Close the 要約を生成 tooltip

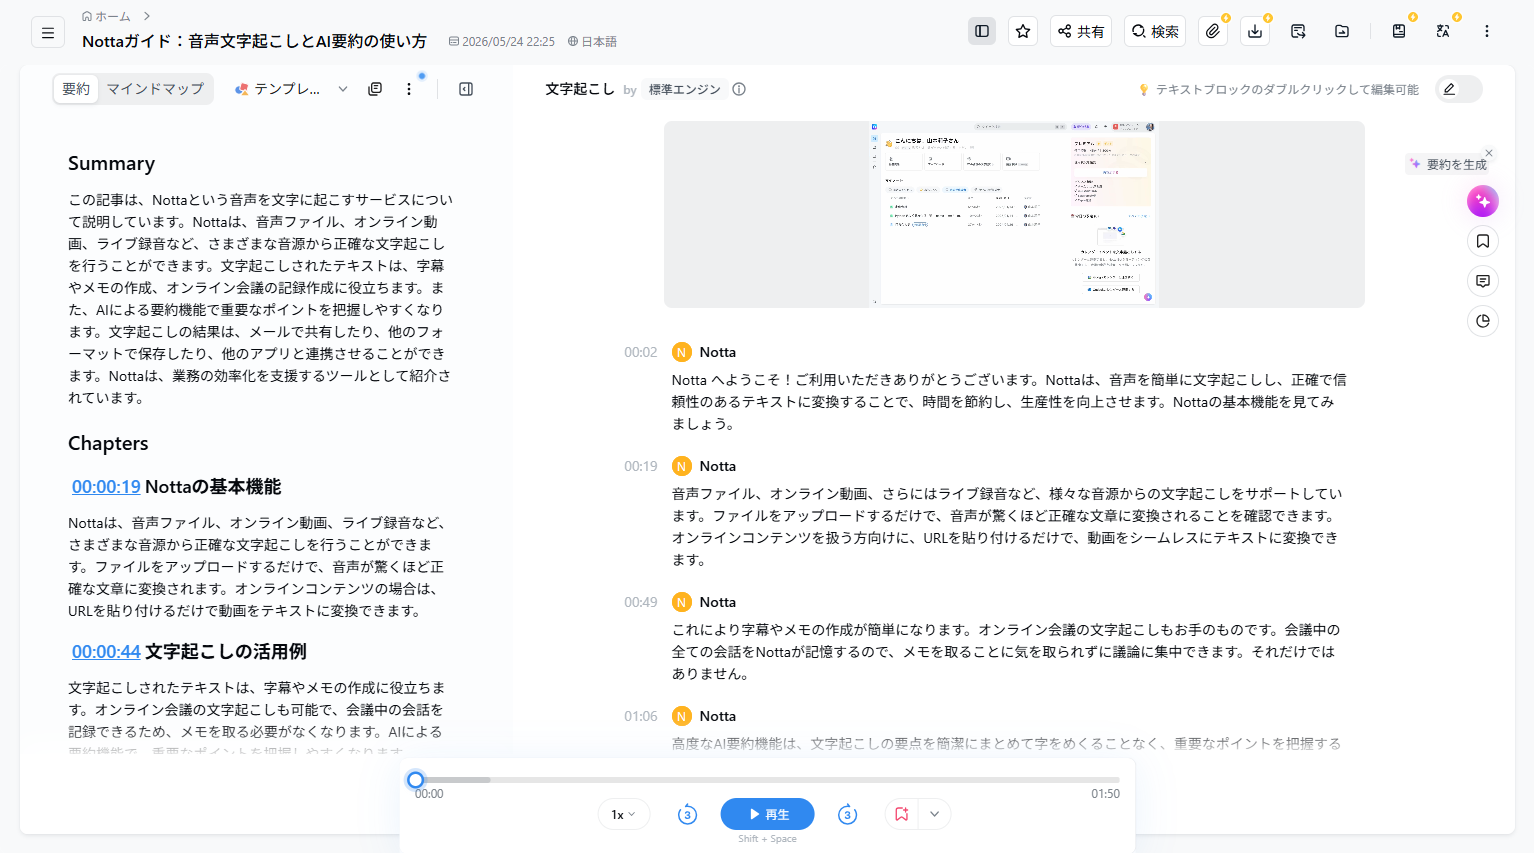coord(1489,153)
